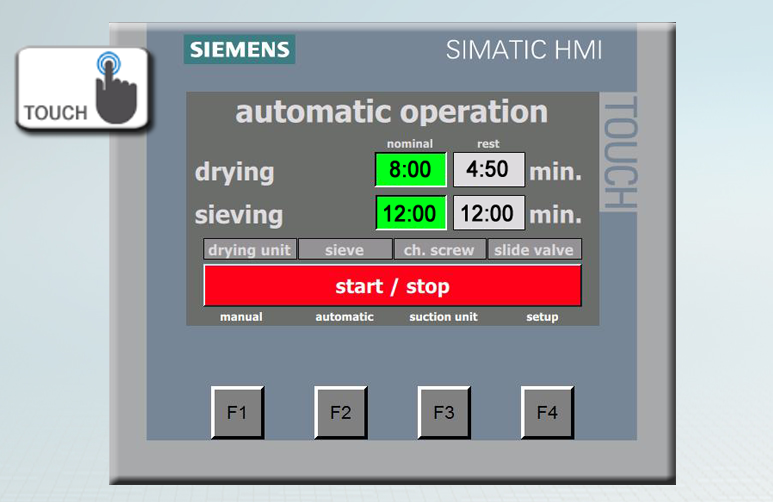Switch to the automatic screen
Viewport: 773px width, 502px height.
click(344, 317)
